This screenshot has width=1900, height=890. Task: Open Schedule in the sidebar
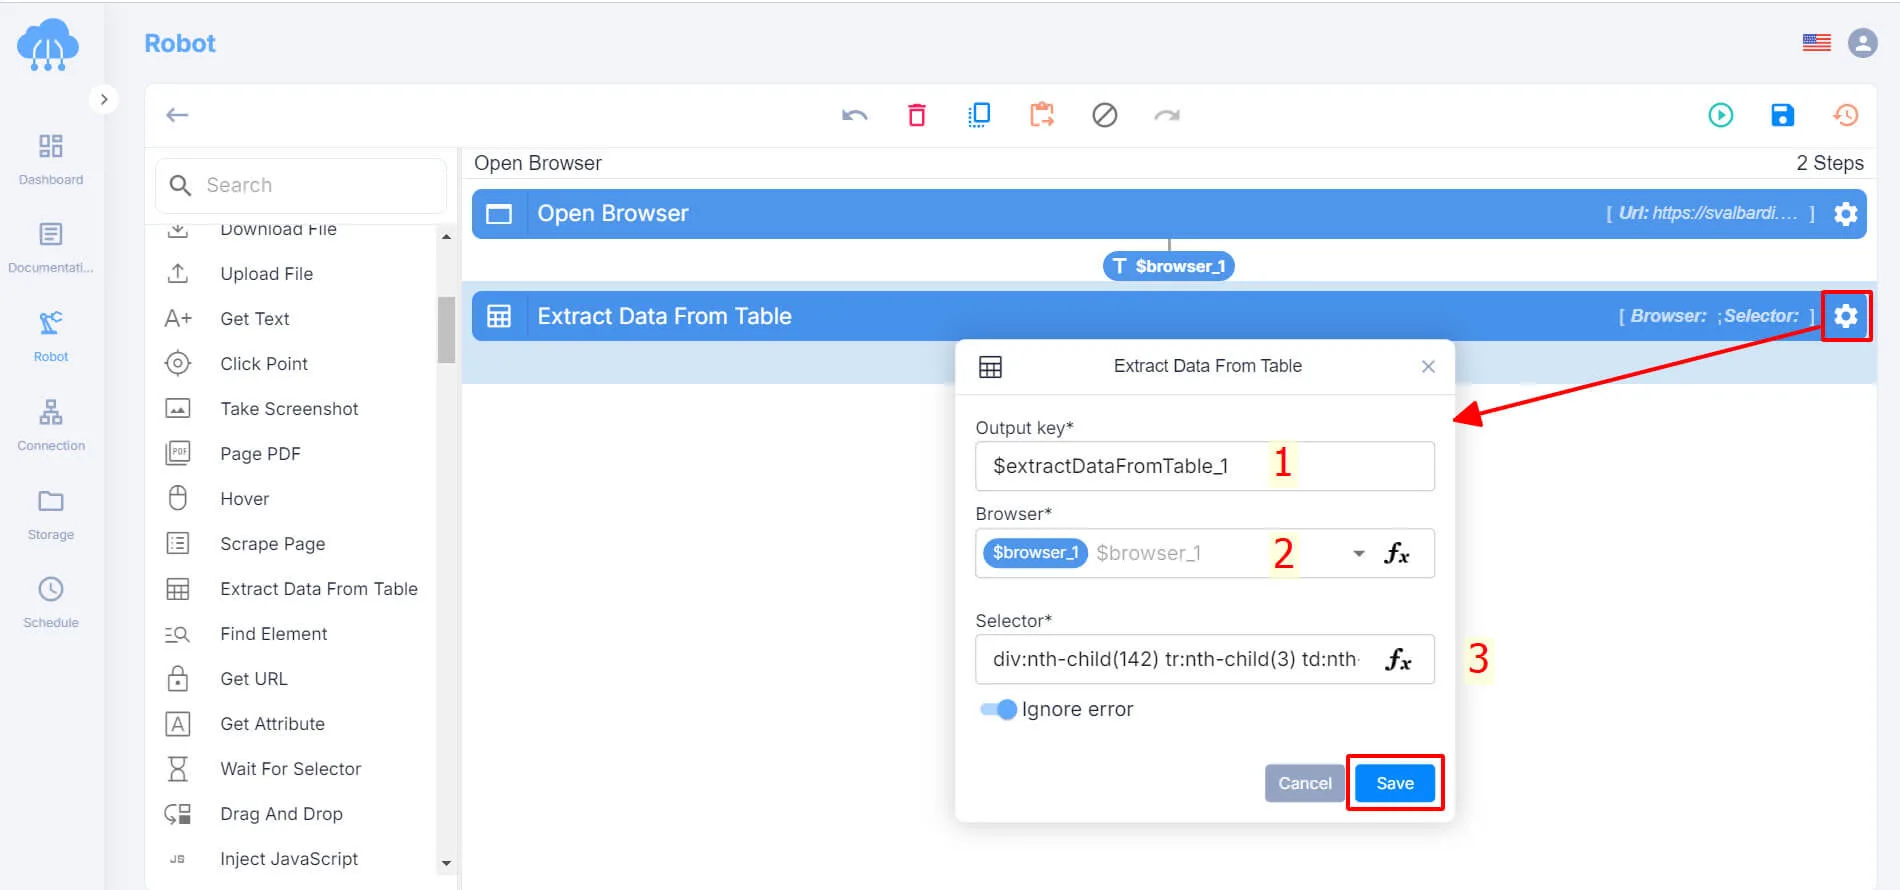click(51, 602)
